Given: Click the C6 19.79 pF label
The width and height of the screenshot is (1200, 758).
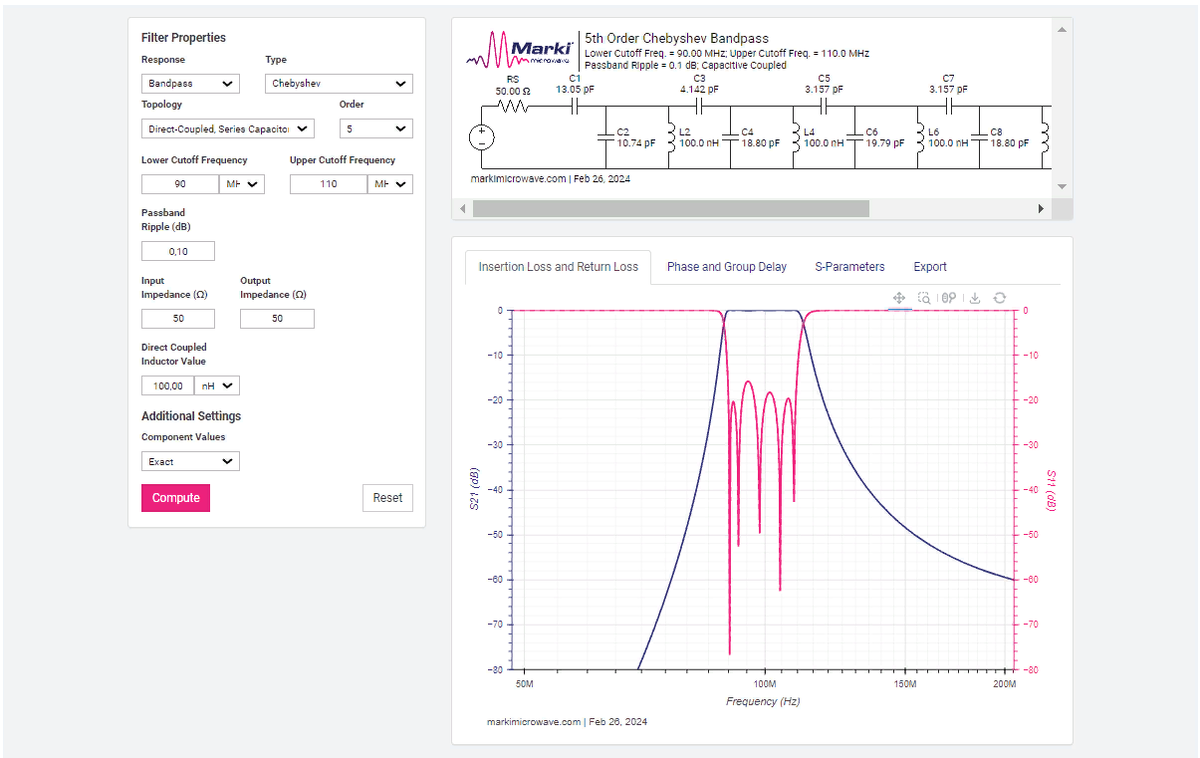Looking at the screenshot, I should (x=885, y=137).
